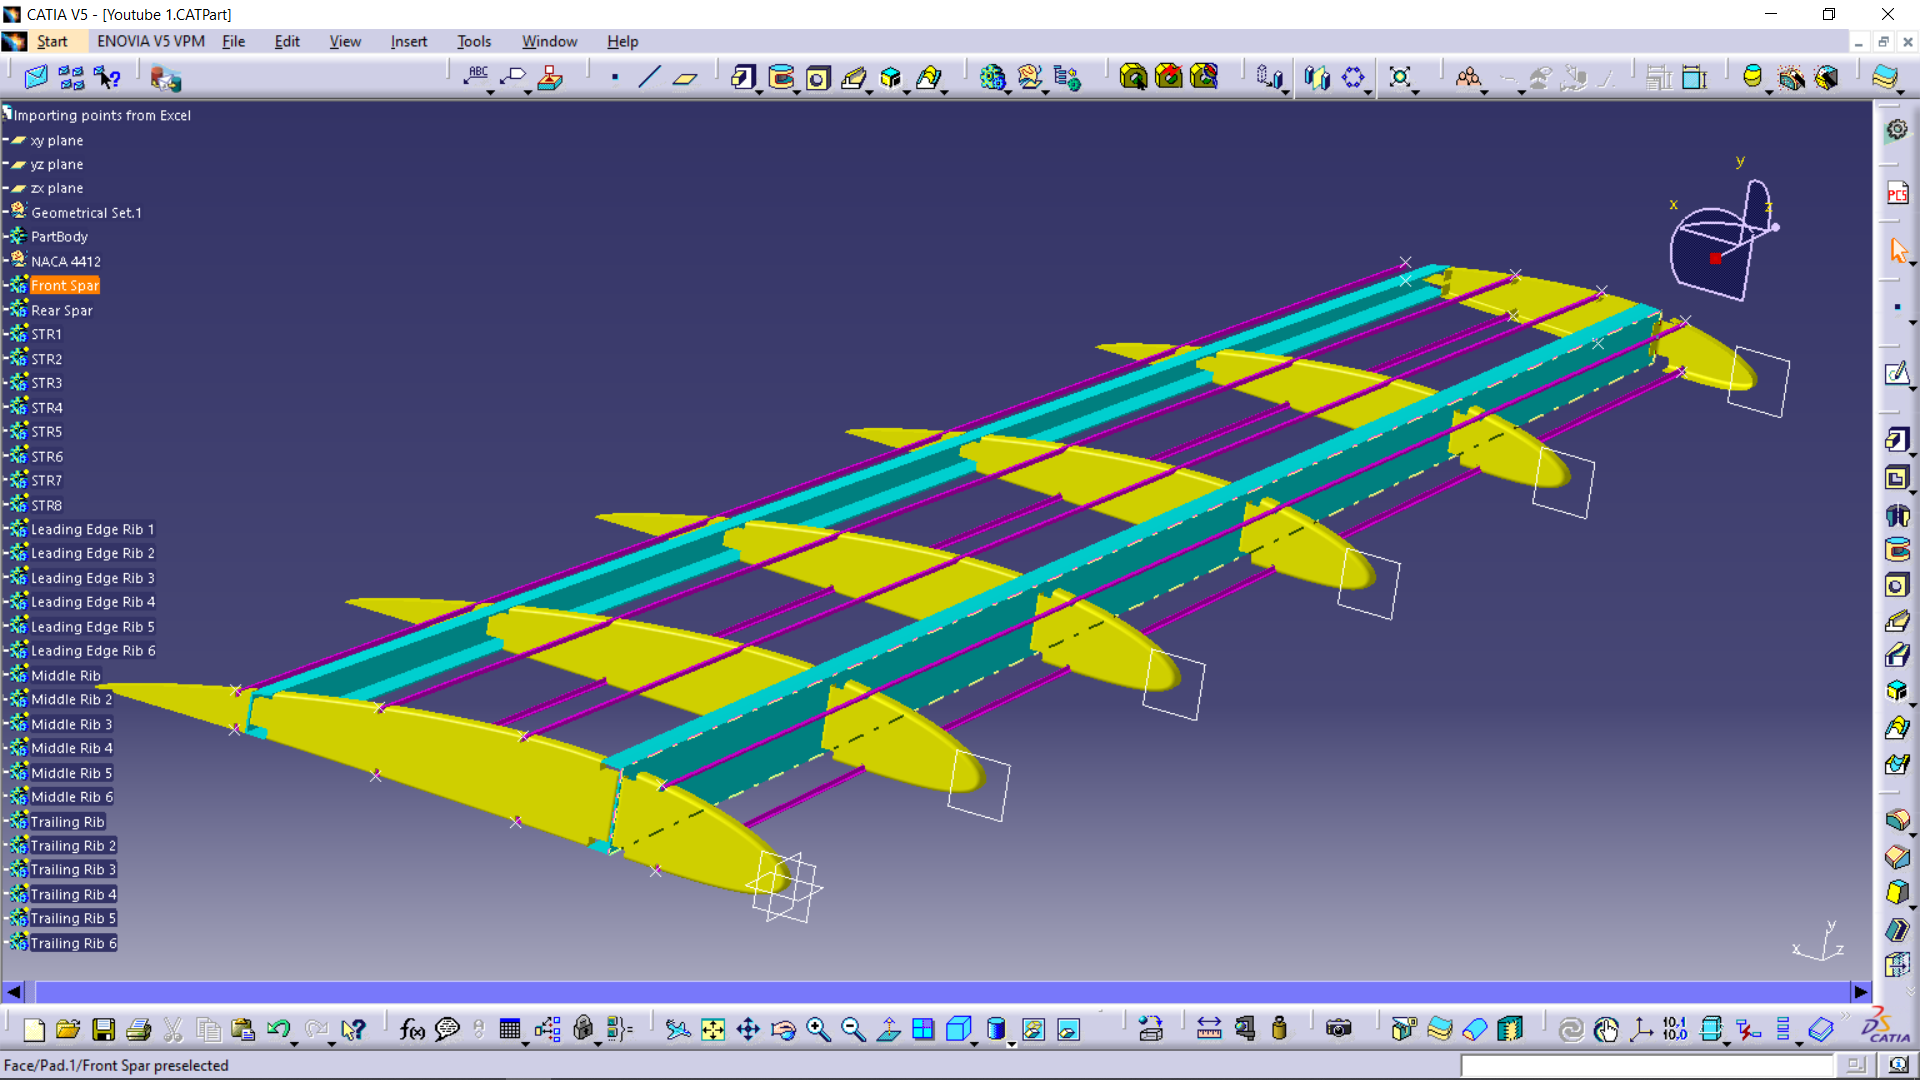Click the Save file icon
This screenshot has height=1080, width=1920.
(103, 1029)
